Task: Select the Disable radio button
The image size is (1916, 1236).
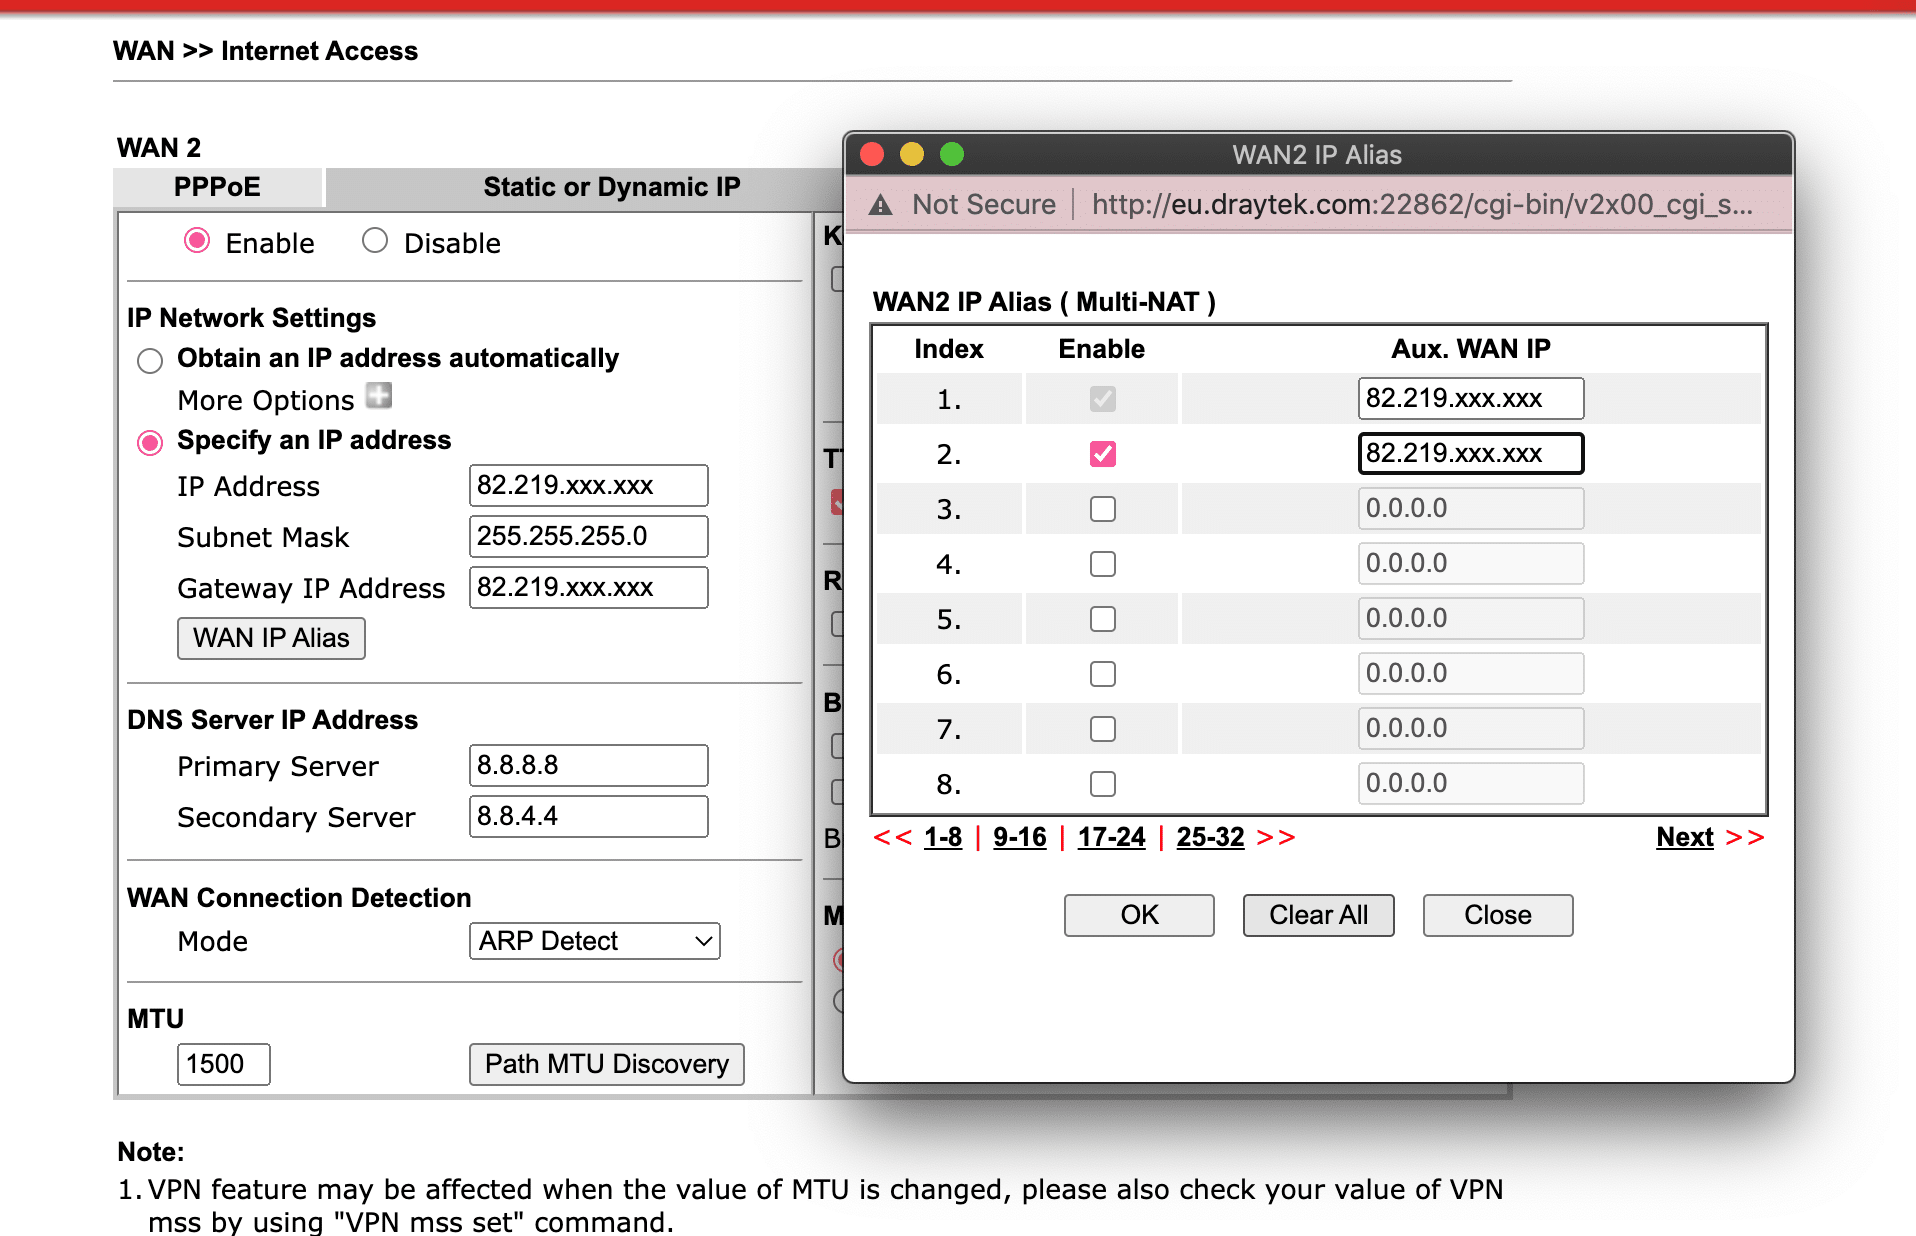Action: [x=375, y=241]
